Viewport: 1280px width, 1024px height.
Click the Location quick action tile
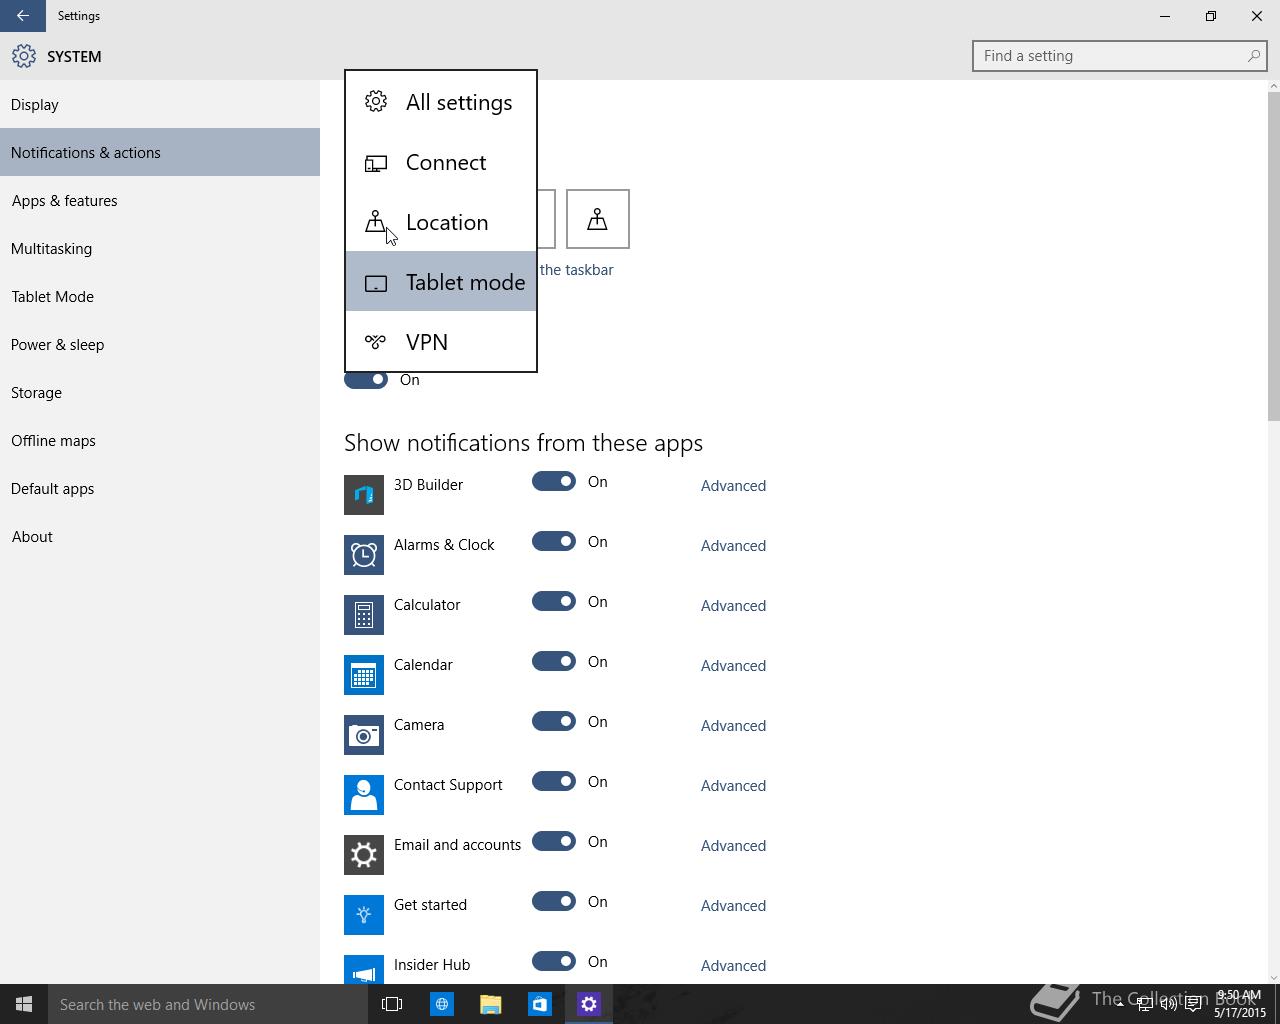pos(598,219)
